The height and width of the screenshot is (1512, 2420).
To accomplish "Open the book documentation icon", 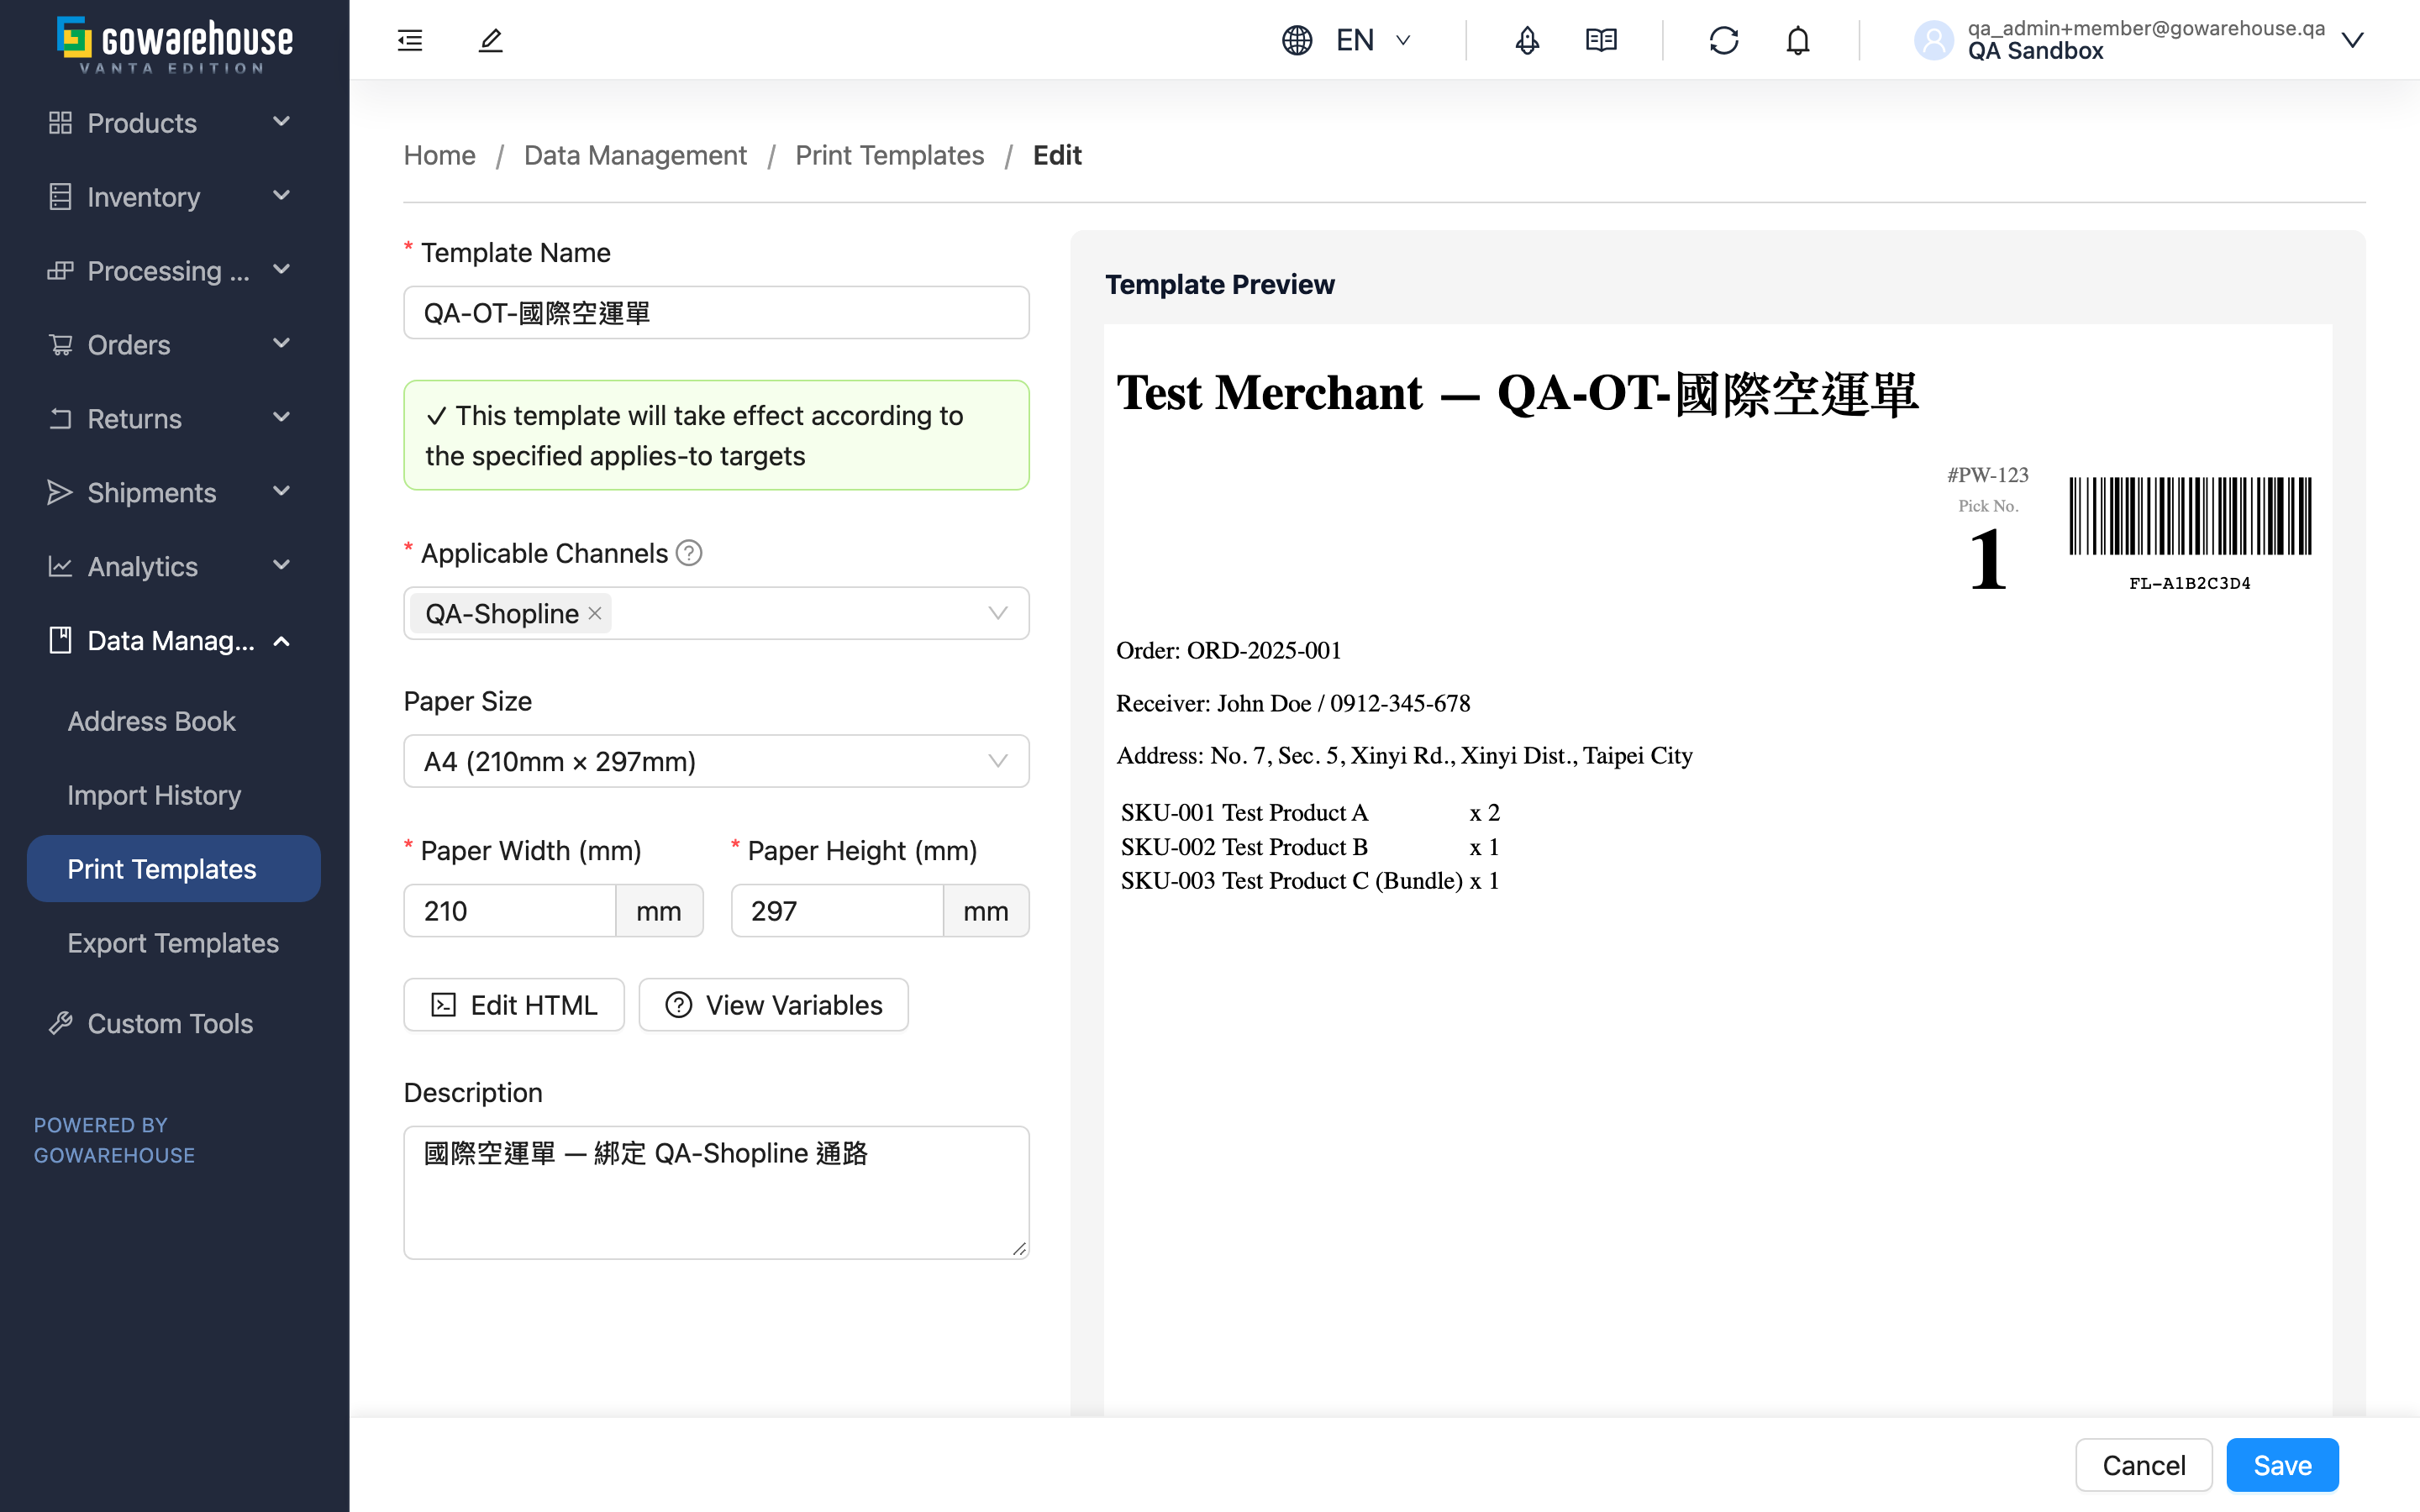I will (1601, 40).
